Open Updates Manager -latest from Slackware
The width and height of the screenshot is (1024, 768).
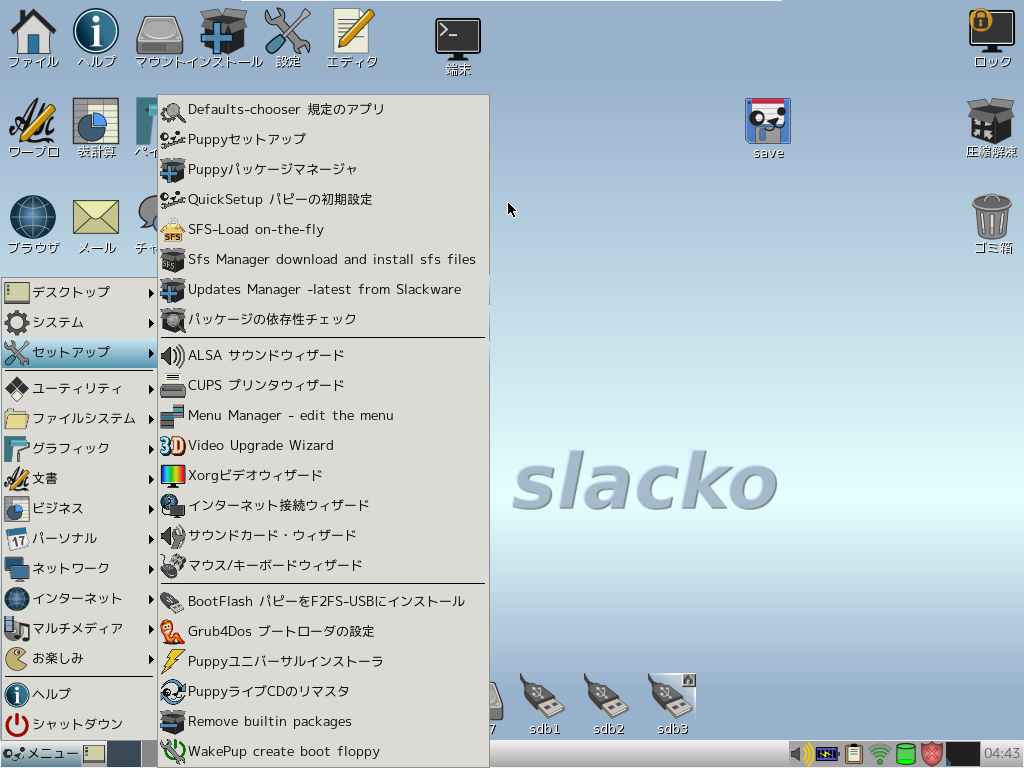click(x=323, y=290)
